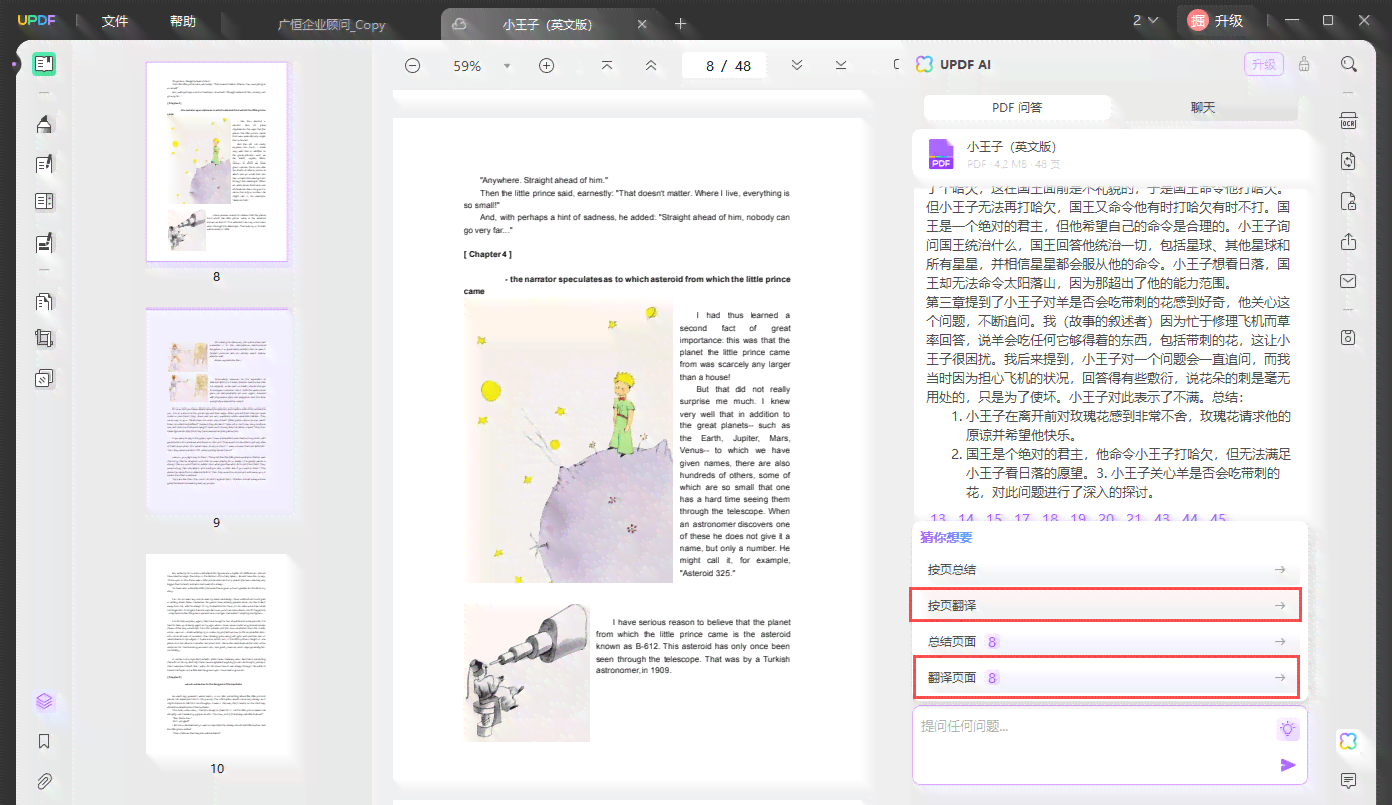Toggle the UPDF AI icon in right sidebar
This screenshot has height=805, width=1392.
[x=1348, y=741]
